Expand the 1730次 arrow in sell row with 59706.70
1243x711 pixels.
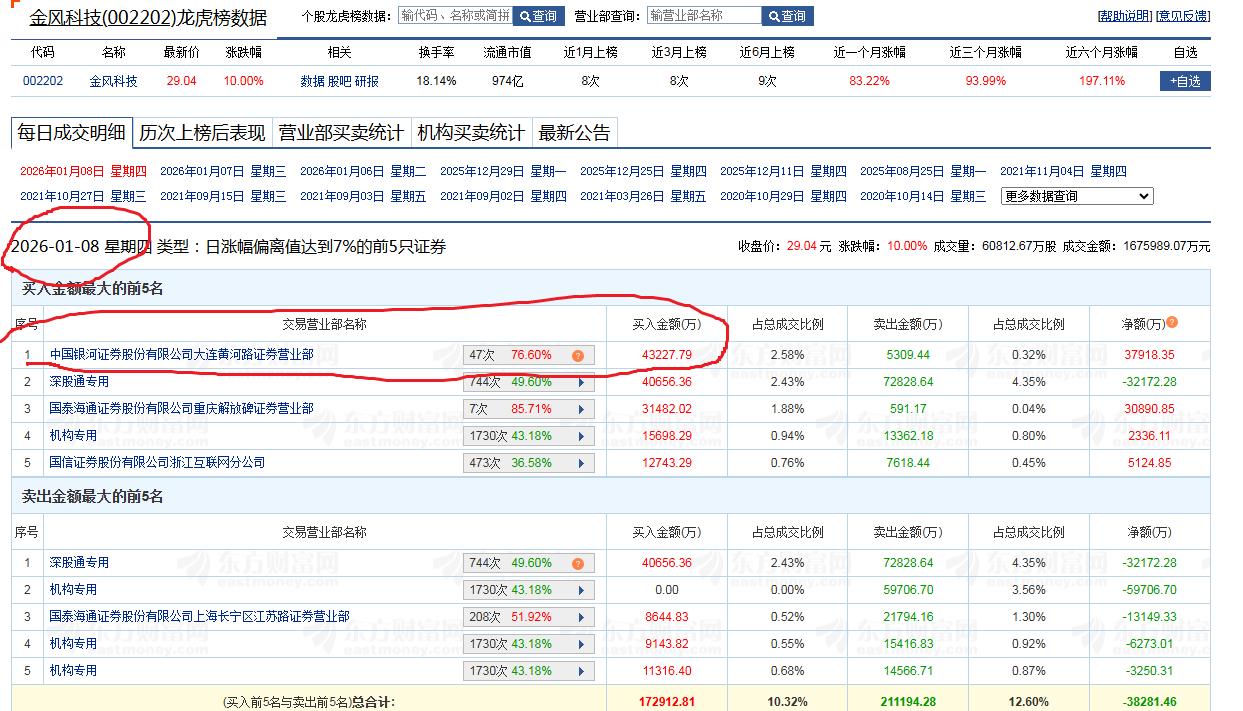pos(581,590)
